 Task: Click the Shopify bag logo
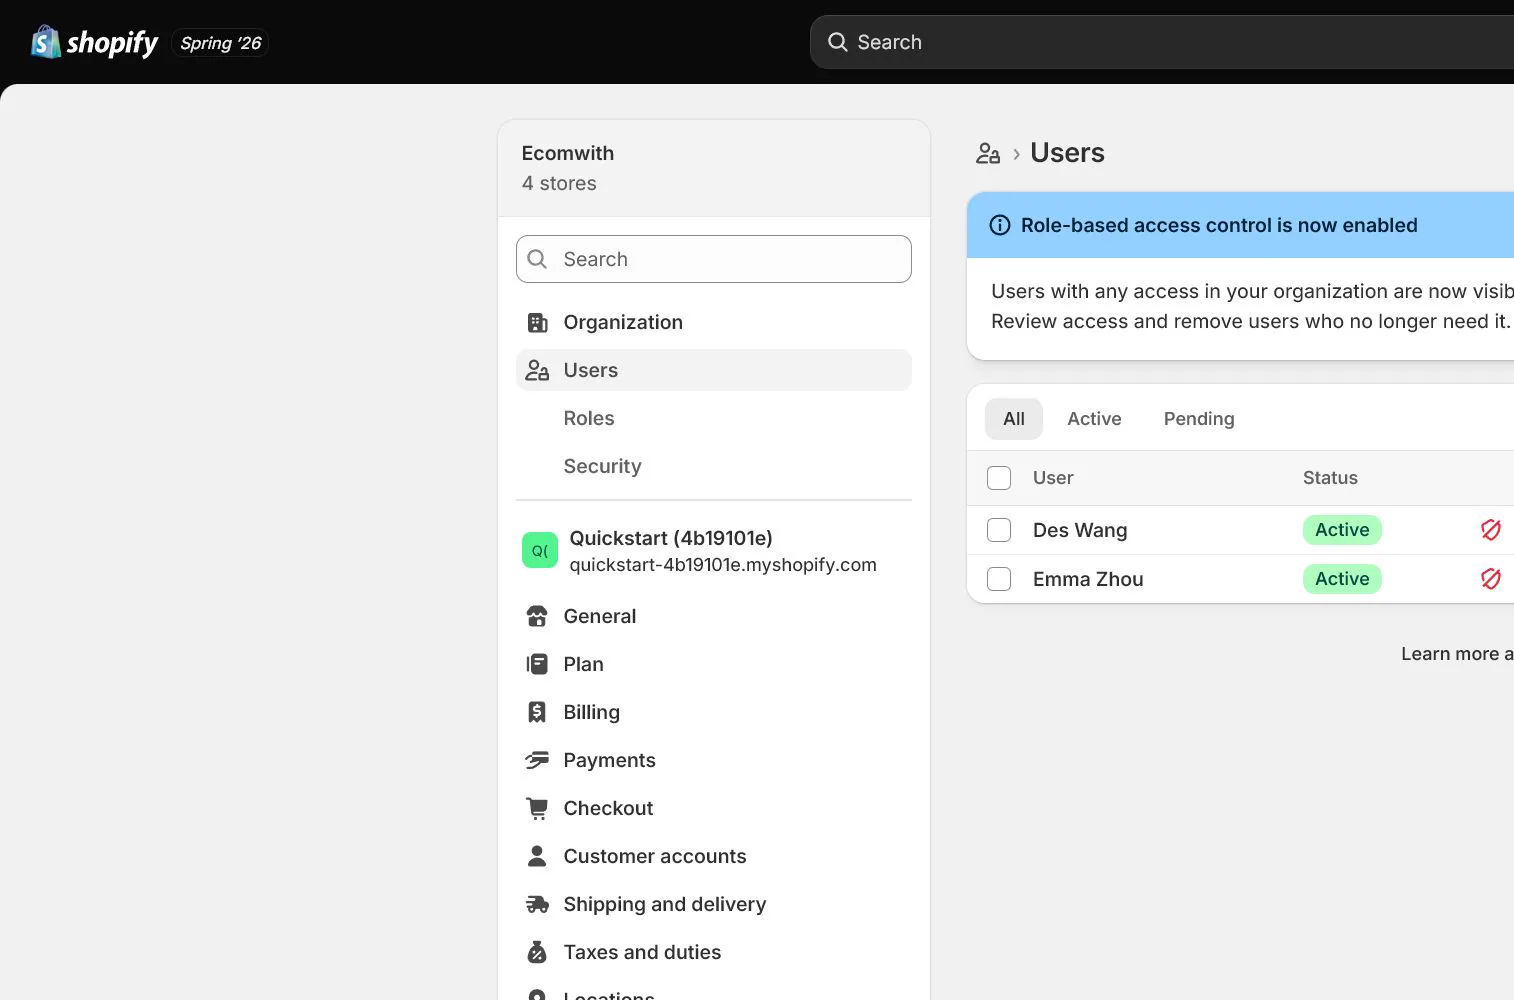(x=46, y=42)
